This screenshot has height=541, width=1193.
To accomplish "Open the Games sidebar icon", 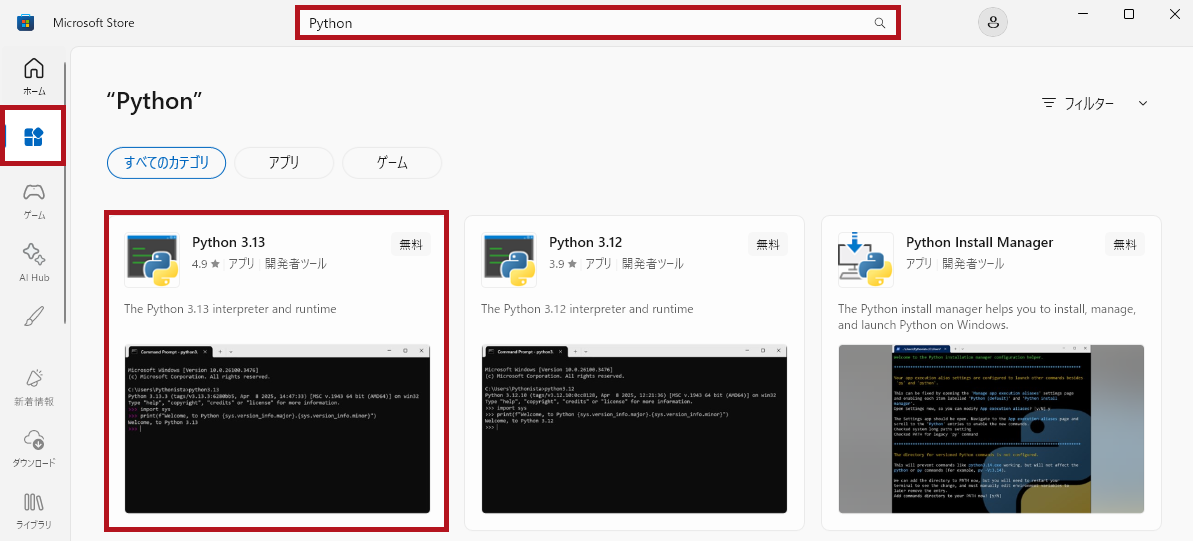I will [34, 193].
